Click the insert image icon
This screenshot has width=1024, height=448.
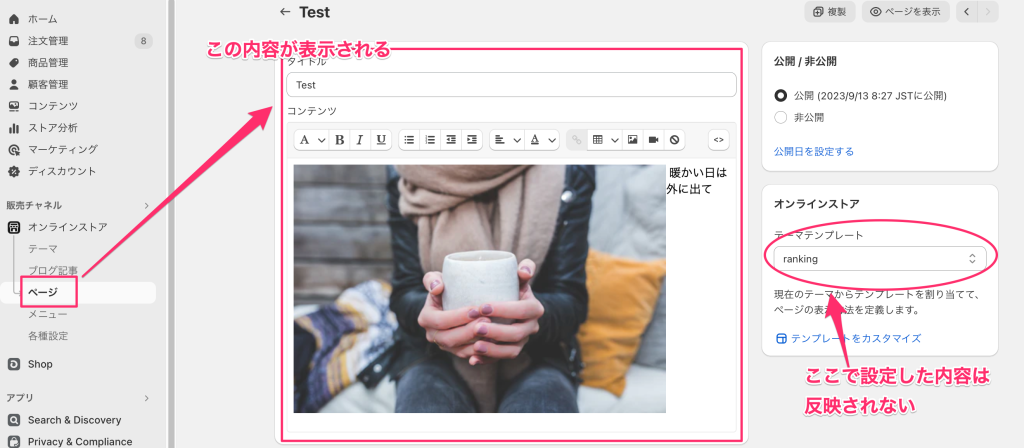tap(632, 140)
